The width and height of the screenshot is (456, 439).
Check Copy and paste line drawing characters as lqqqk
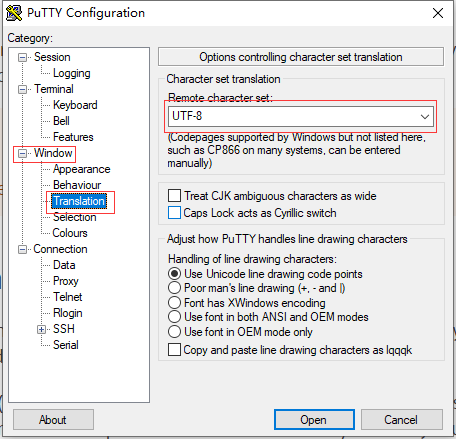tap(174, 350)
